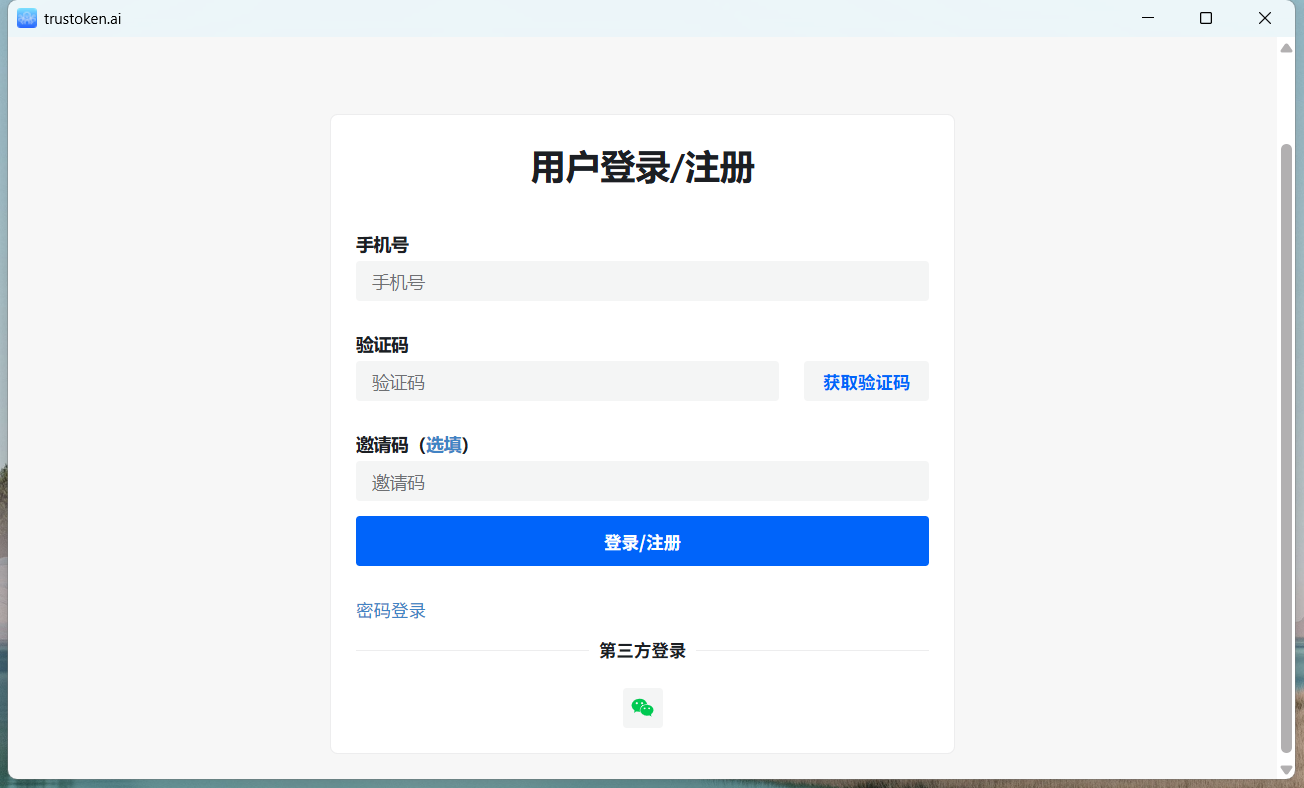Focus the 邀请码 invitation code input field
Screen dimensions: 1304x788
click(x=642, y=481)
